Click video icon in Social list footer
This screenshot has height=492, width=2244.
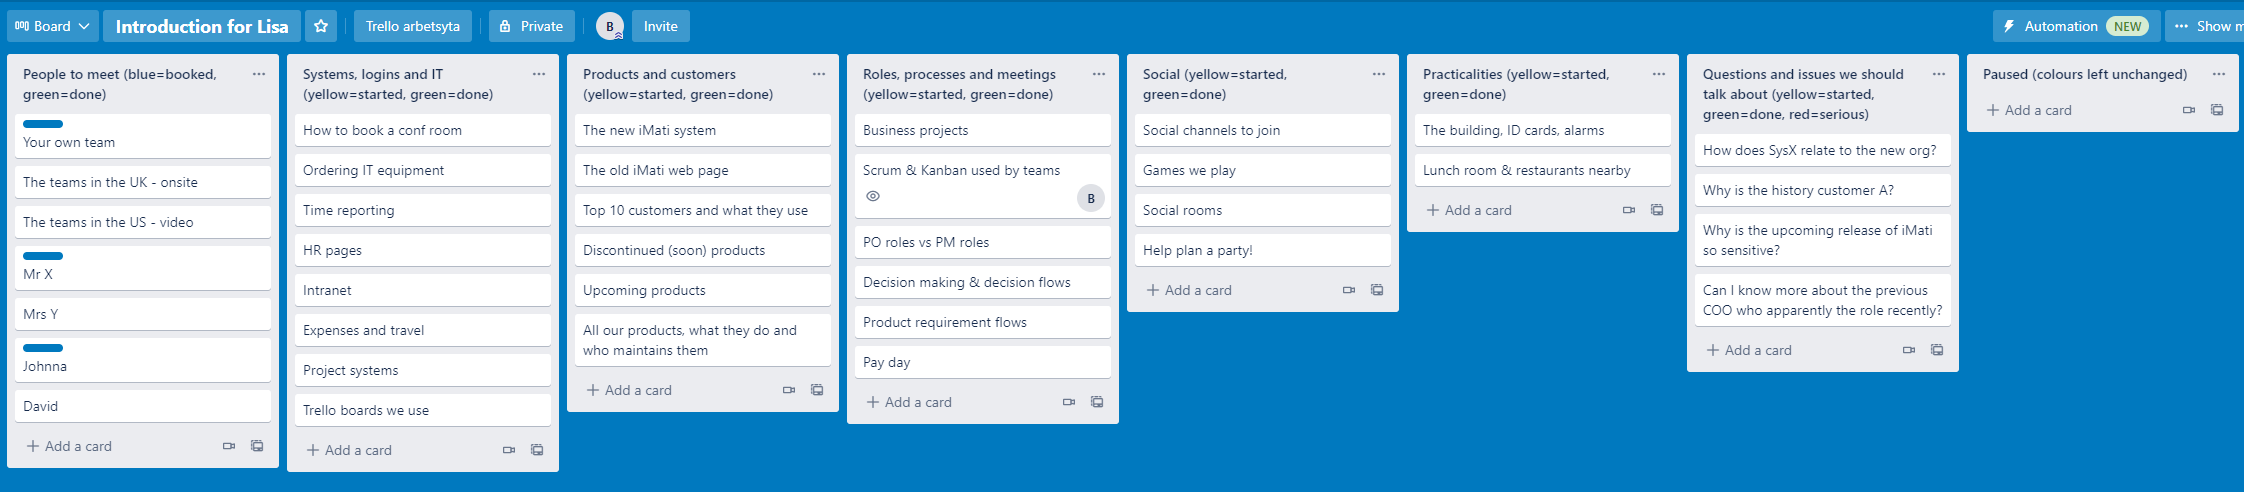click(x=1349, y=290)
